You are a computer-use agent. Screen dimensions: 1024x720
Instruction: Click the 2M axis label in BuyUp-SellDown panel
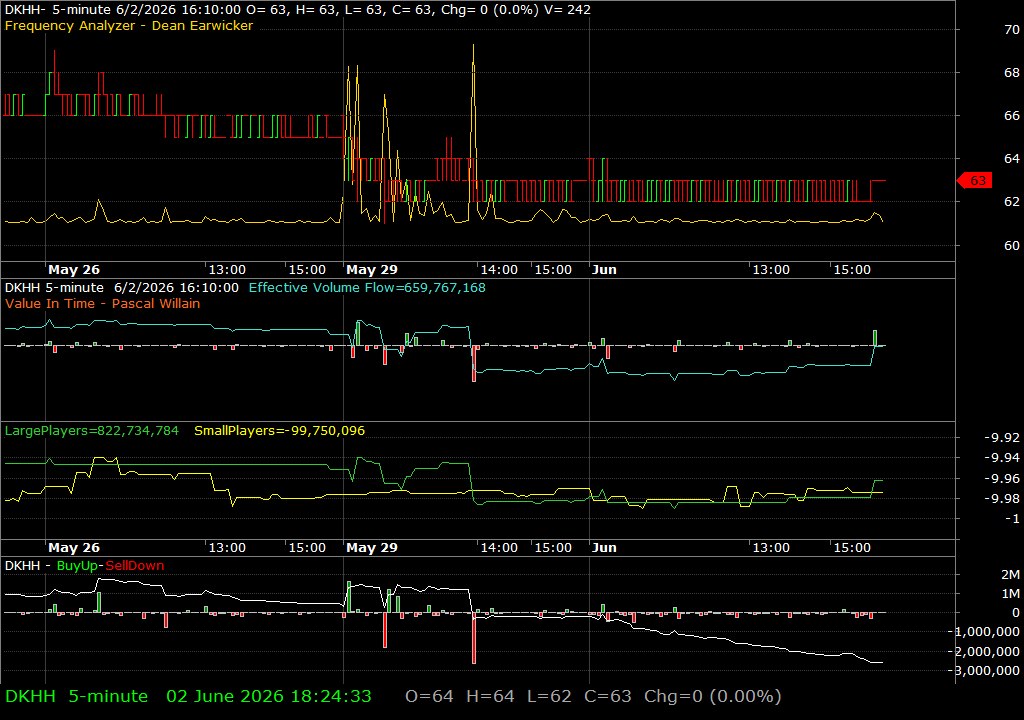(1010, 575)
